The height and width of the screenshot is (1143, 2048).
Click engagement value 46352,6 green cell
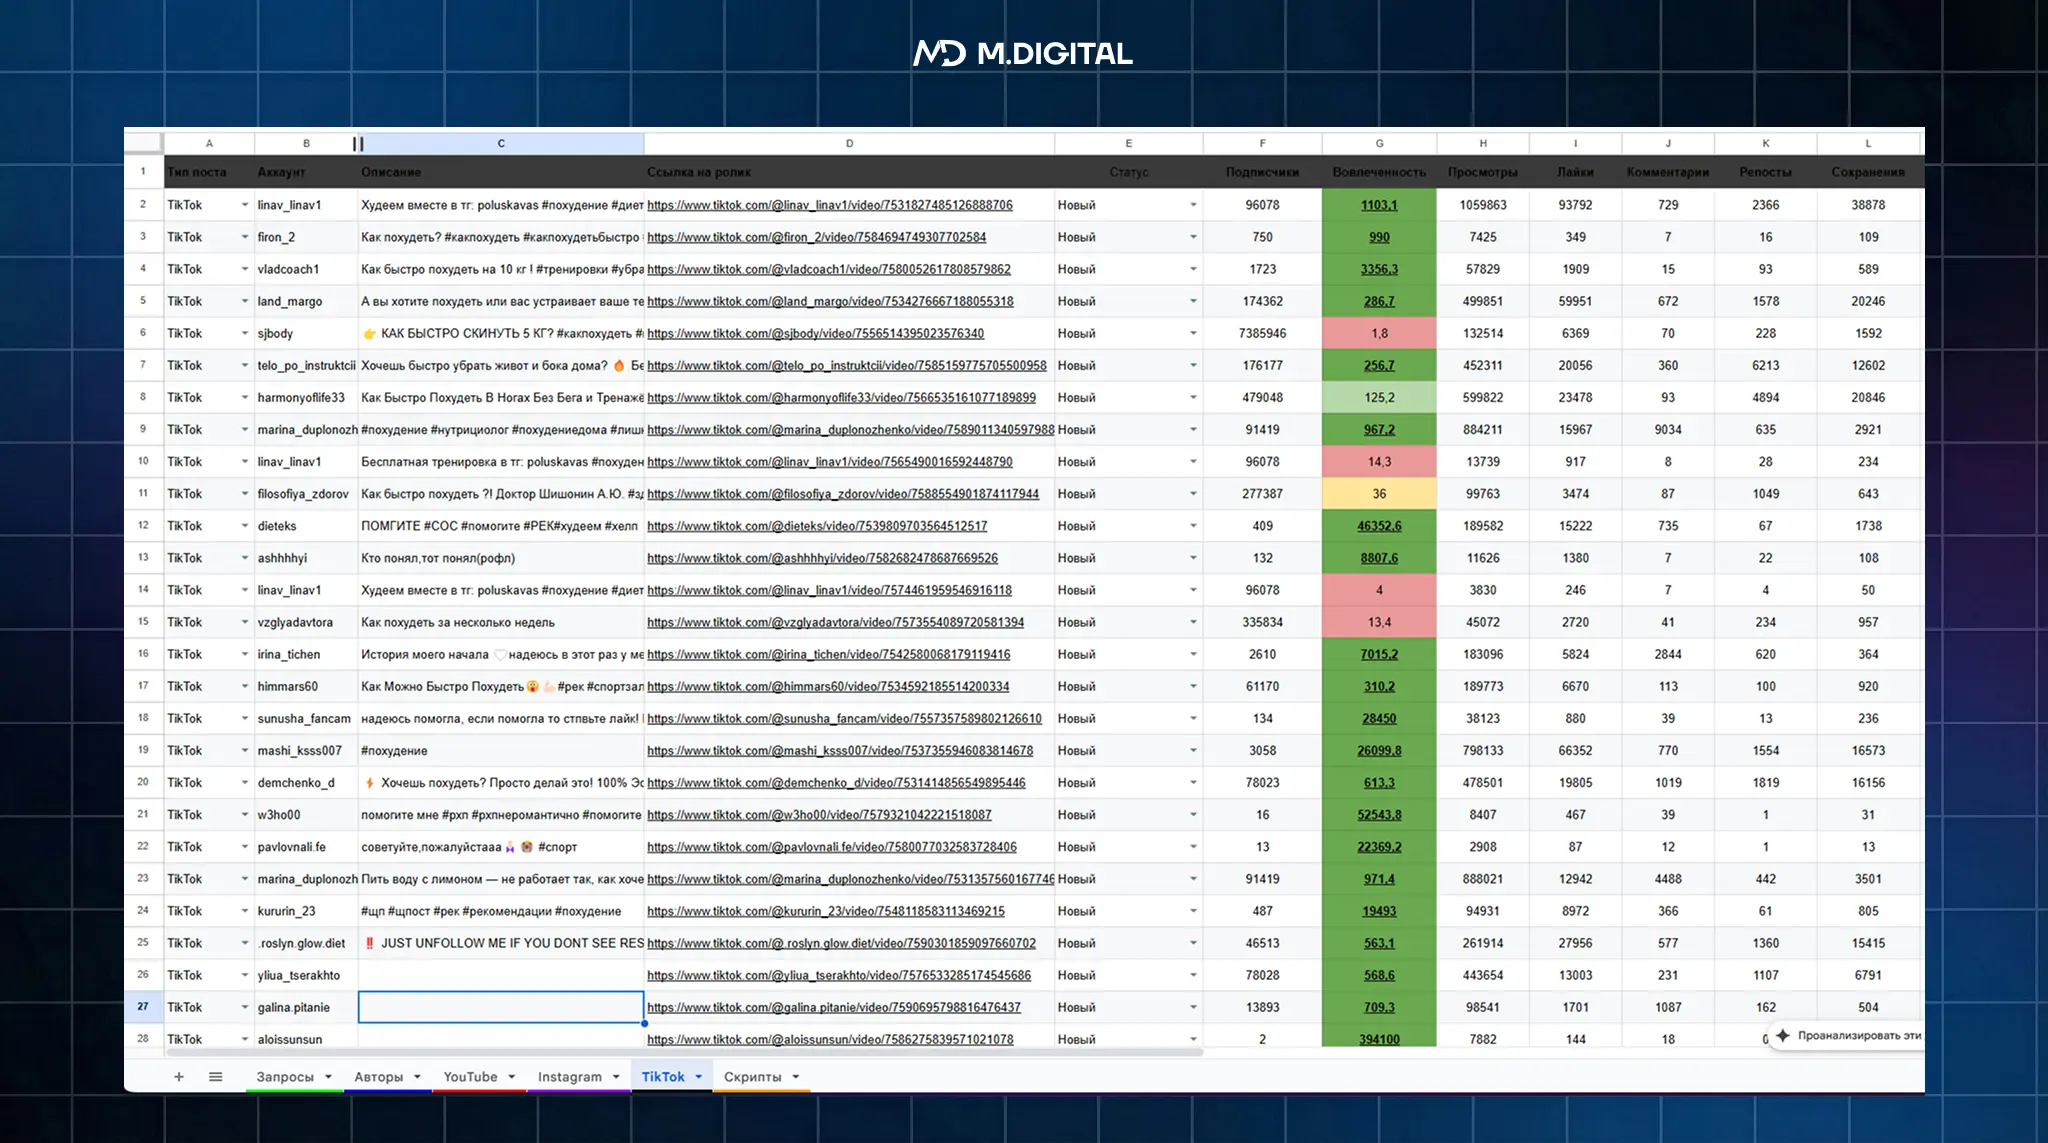[1379, 526]
